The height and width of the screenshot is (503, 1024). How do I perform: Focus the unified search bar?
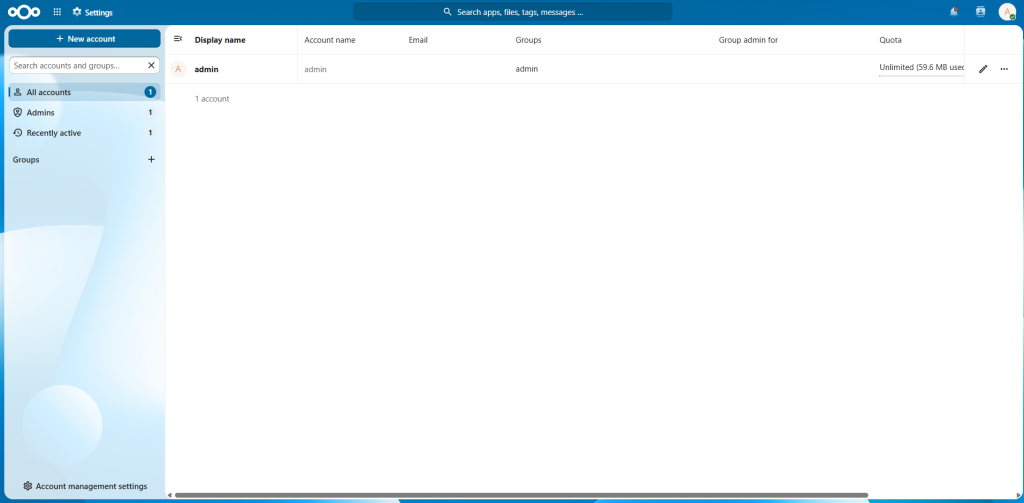tap(513, 12)
